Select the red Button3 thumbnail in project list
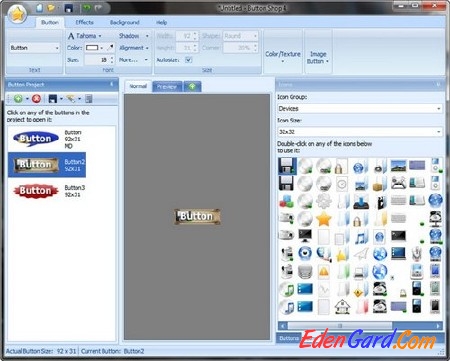 coord(36,191)
